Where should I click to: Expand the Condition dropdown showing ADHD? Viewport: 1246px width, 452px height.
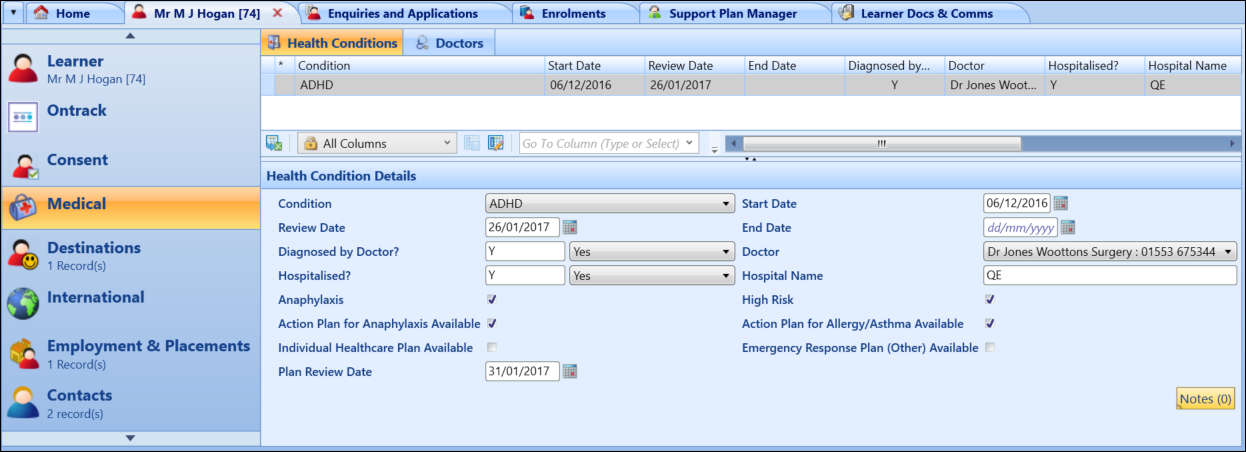609,204
